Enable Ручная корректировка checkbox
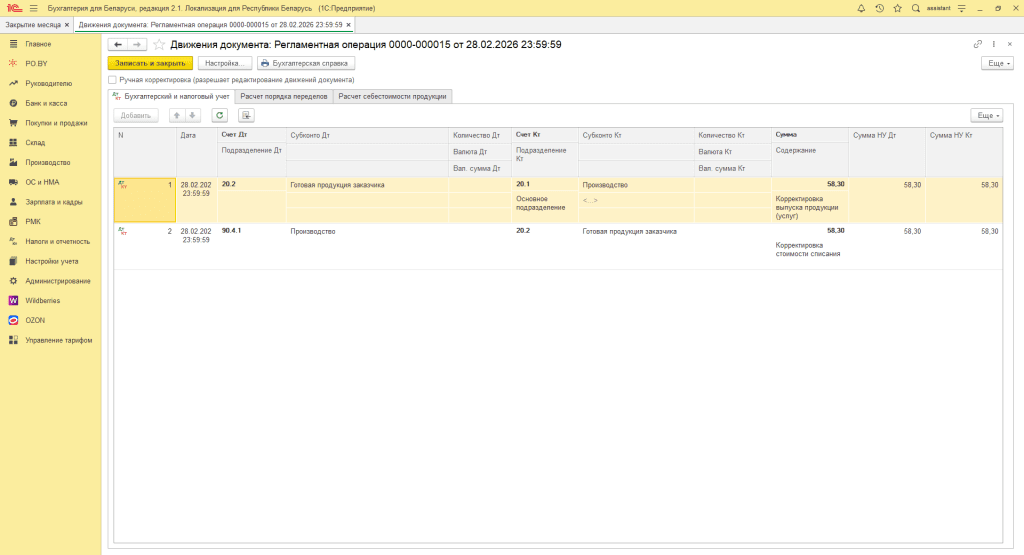This screenshot has height=555, width=1024. pos(112,80)
